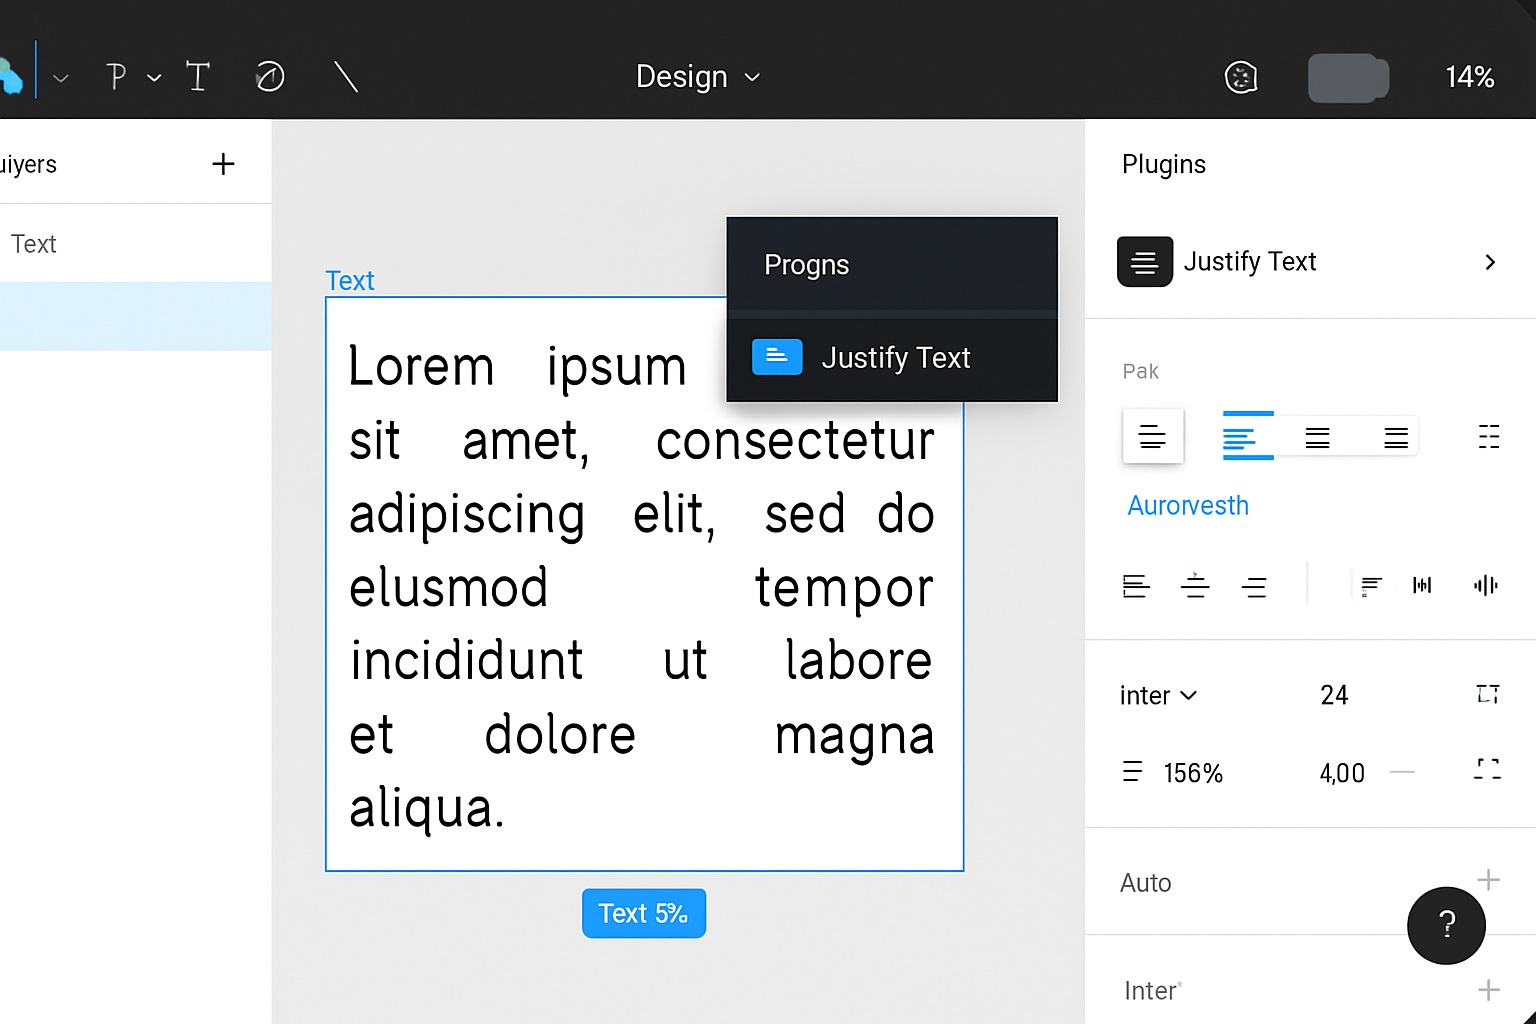
Task: Select the leftmost alignment box in Pak section
Action: [x=1152, y=436]
